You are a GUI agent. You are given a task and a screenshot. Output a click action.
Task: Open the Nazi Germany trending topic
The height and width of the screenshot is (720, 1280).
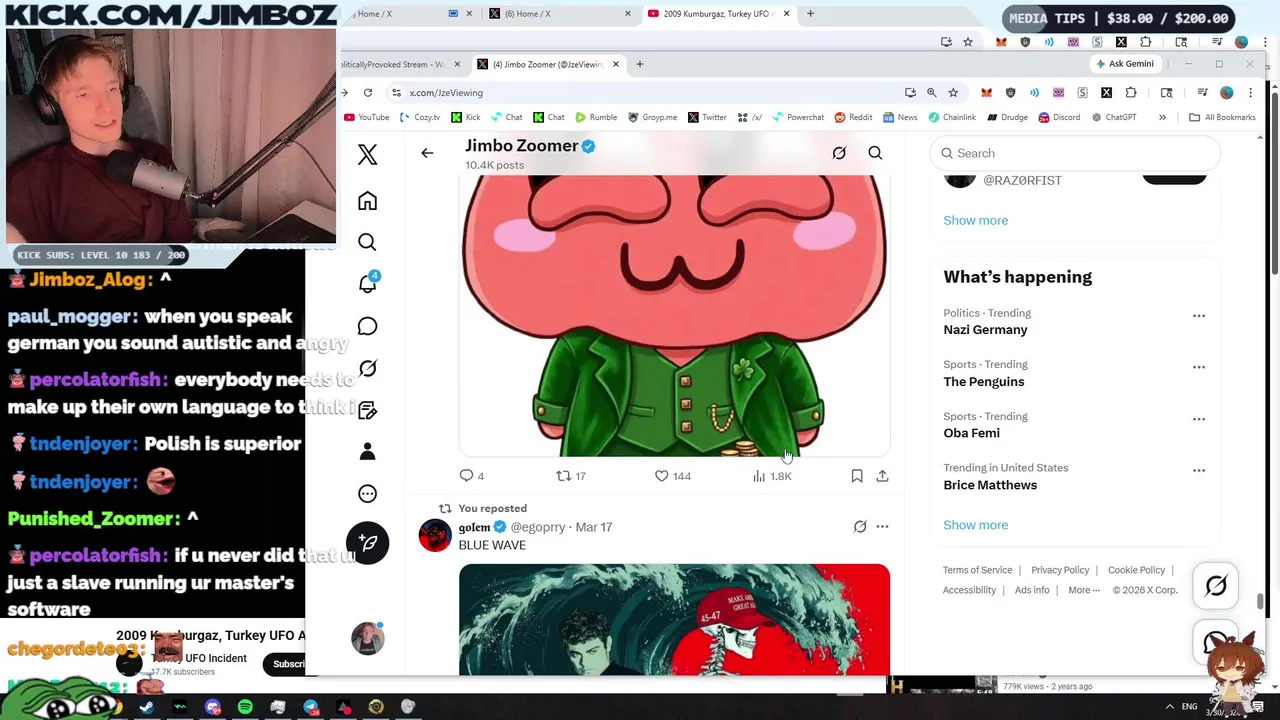(985, 330)
